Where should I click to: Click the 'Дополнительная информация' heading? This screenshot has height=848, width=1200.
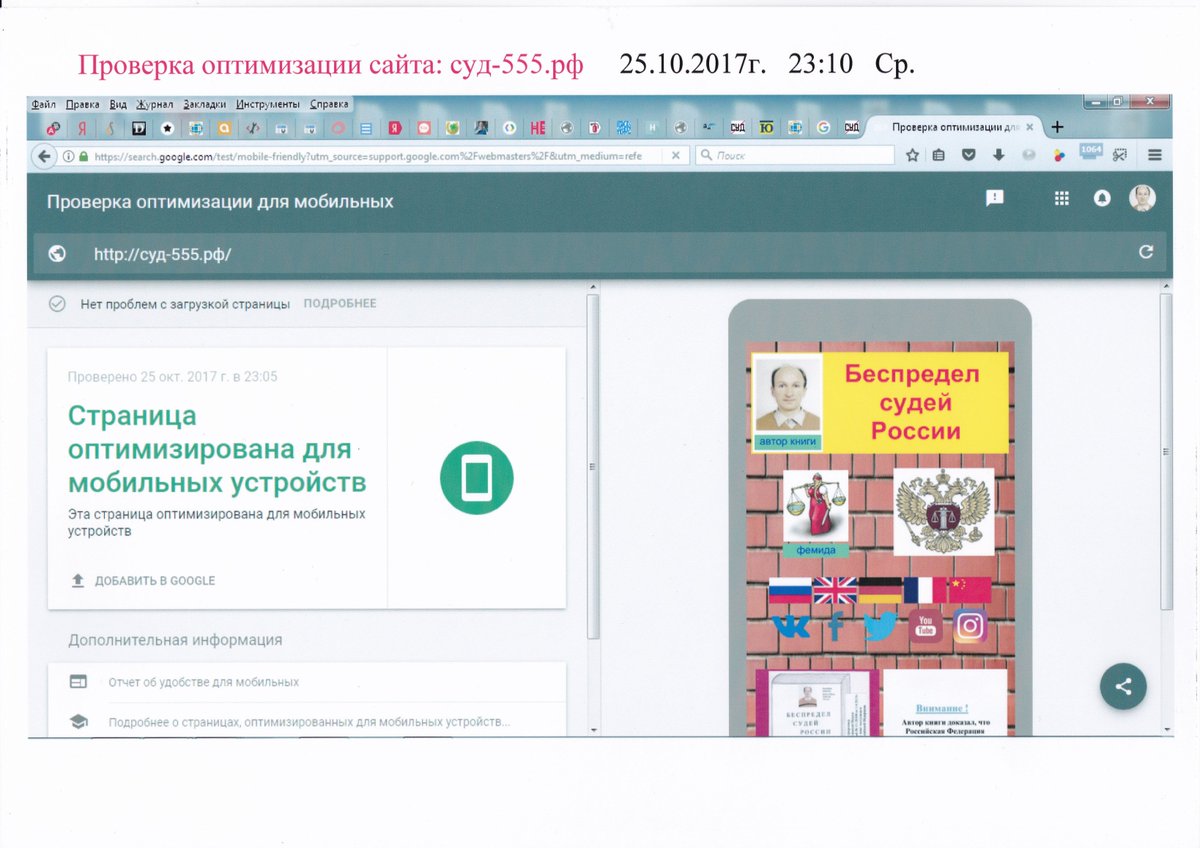(x=175, y=640)
